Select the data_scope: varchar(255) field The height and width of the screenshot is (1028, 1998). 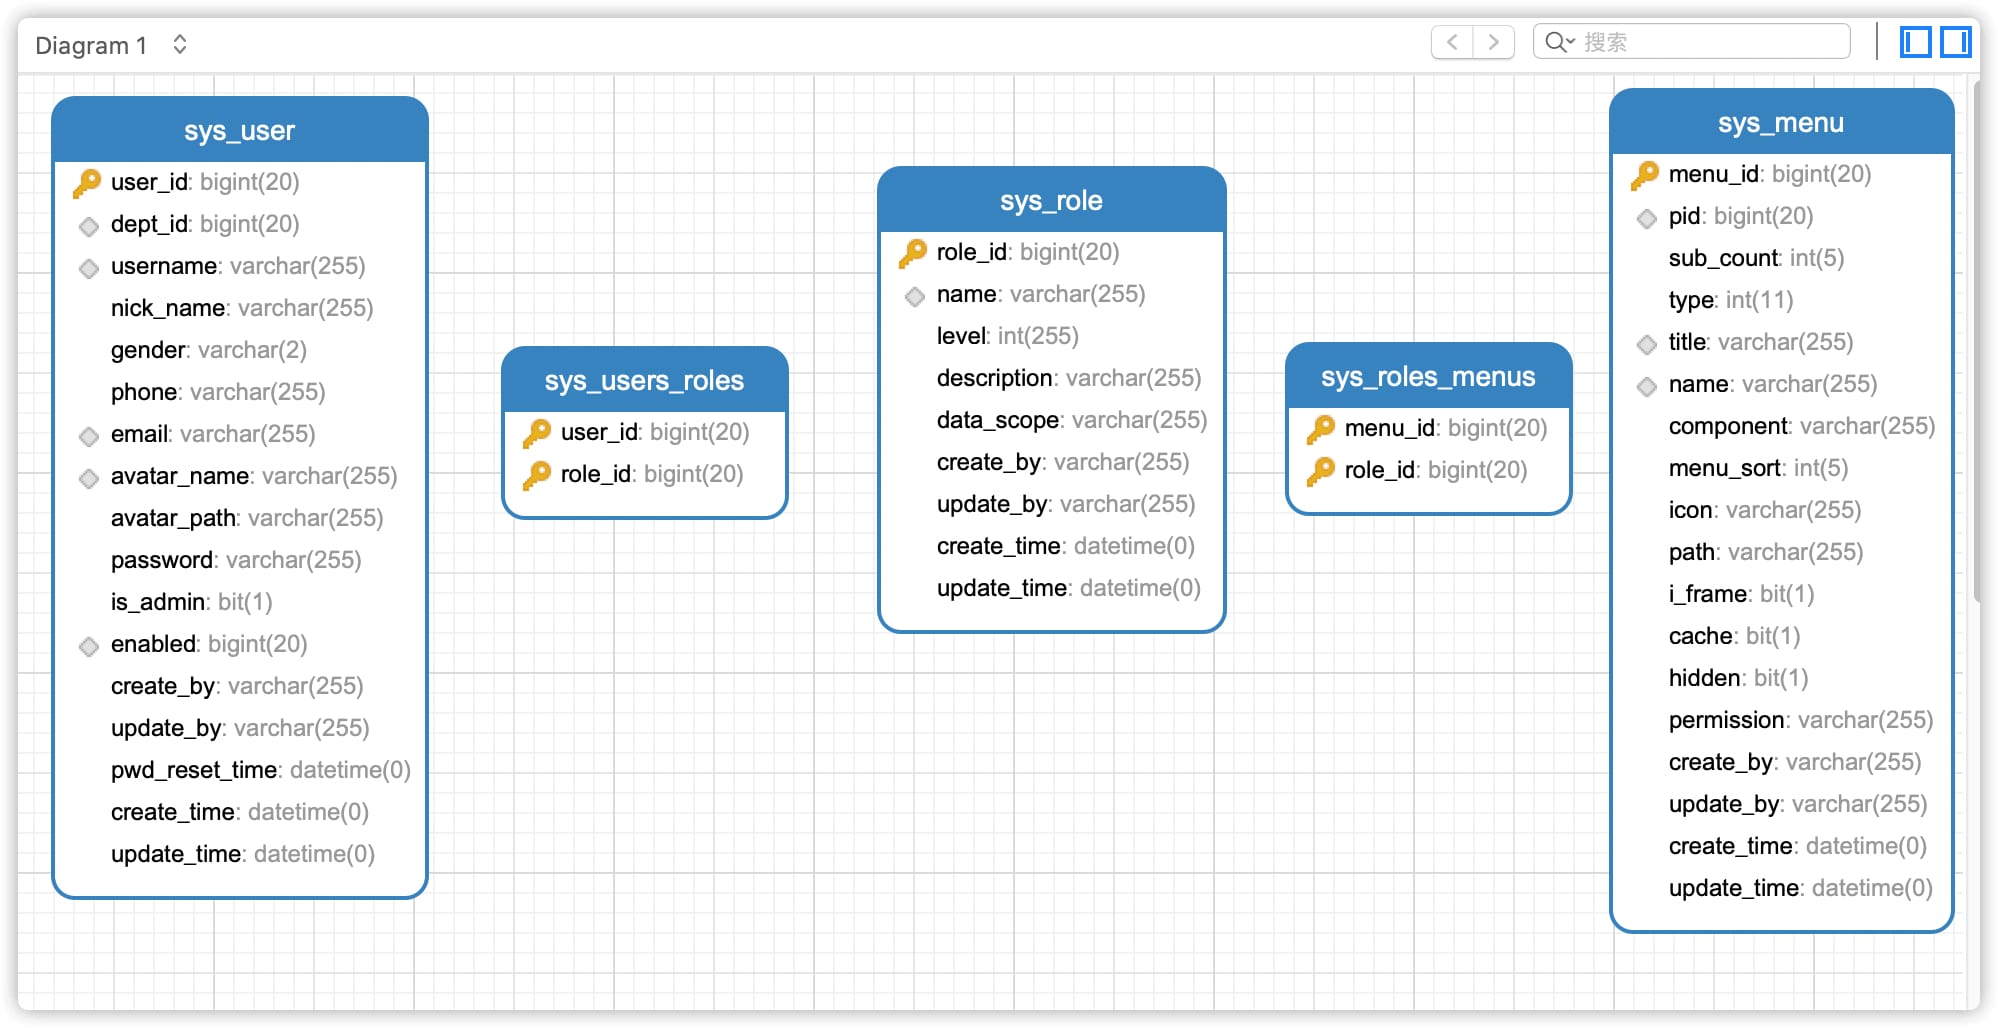[x=1072, y=420]
